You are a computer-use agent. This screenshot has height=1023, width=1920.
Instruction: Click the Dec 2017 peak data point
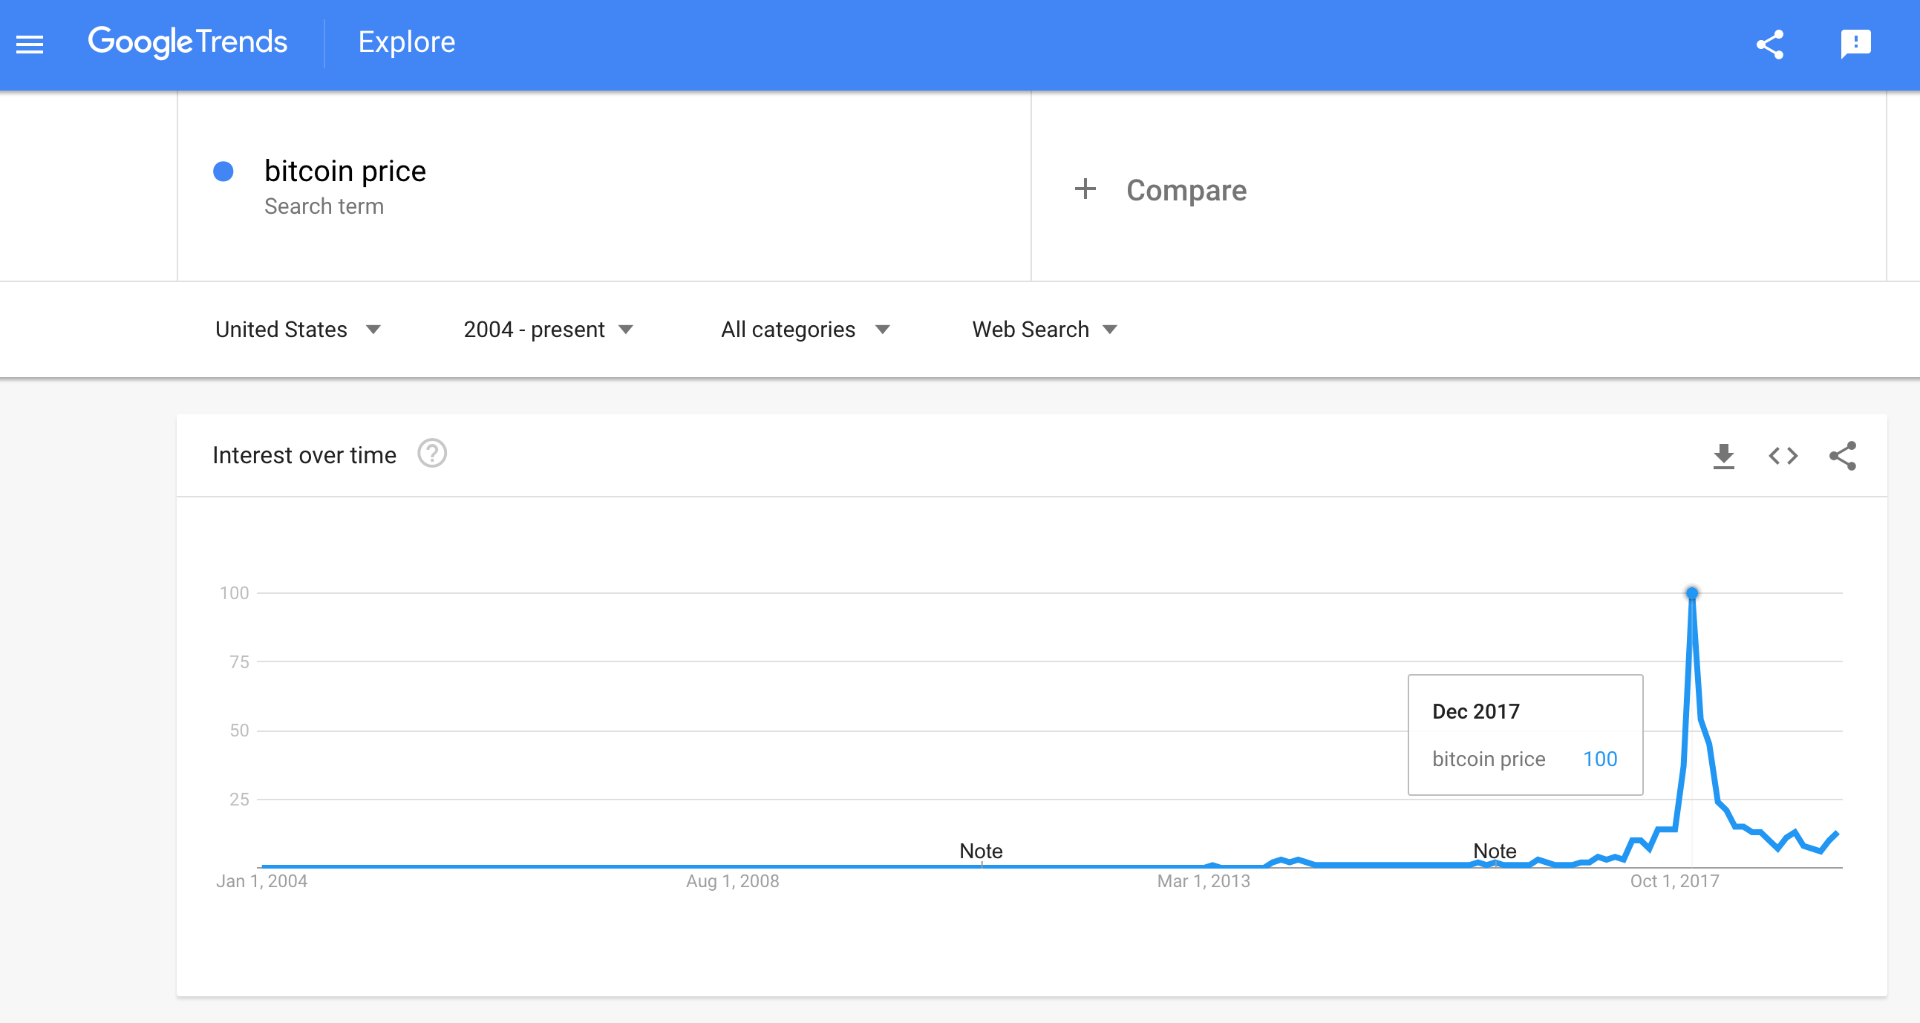pyautogui.click(x=1692, y=594)
